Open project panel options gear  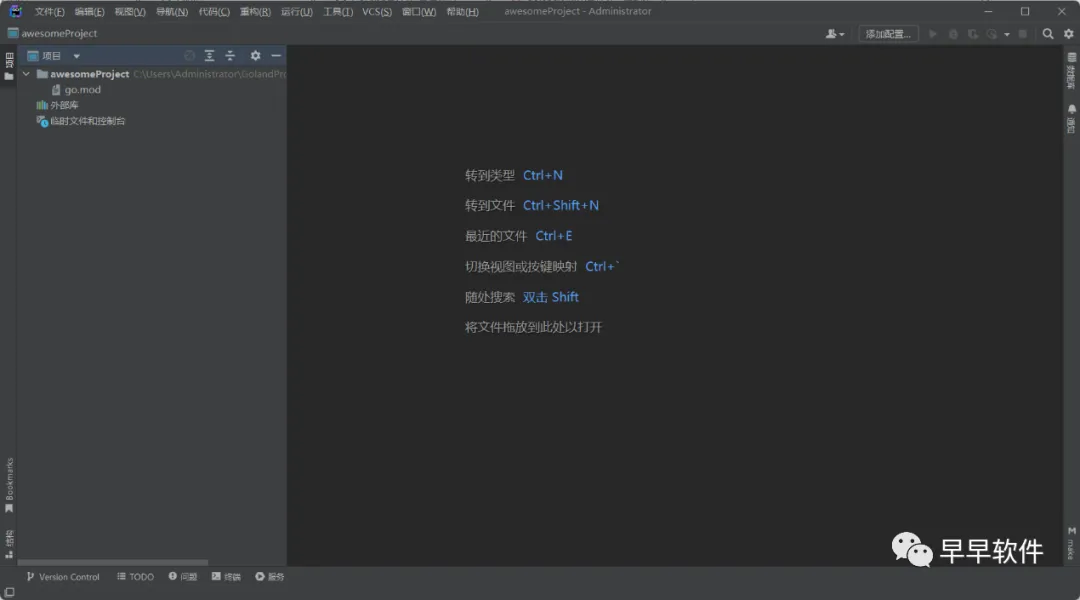pyautogui.click(x=256, y=56)
